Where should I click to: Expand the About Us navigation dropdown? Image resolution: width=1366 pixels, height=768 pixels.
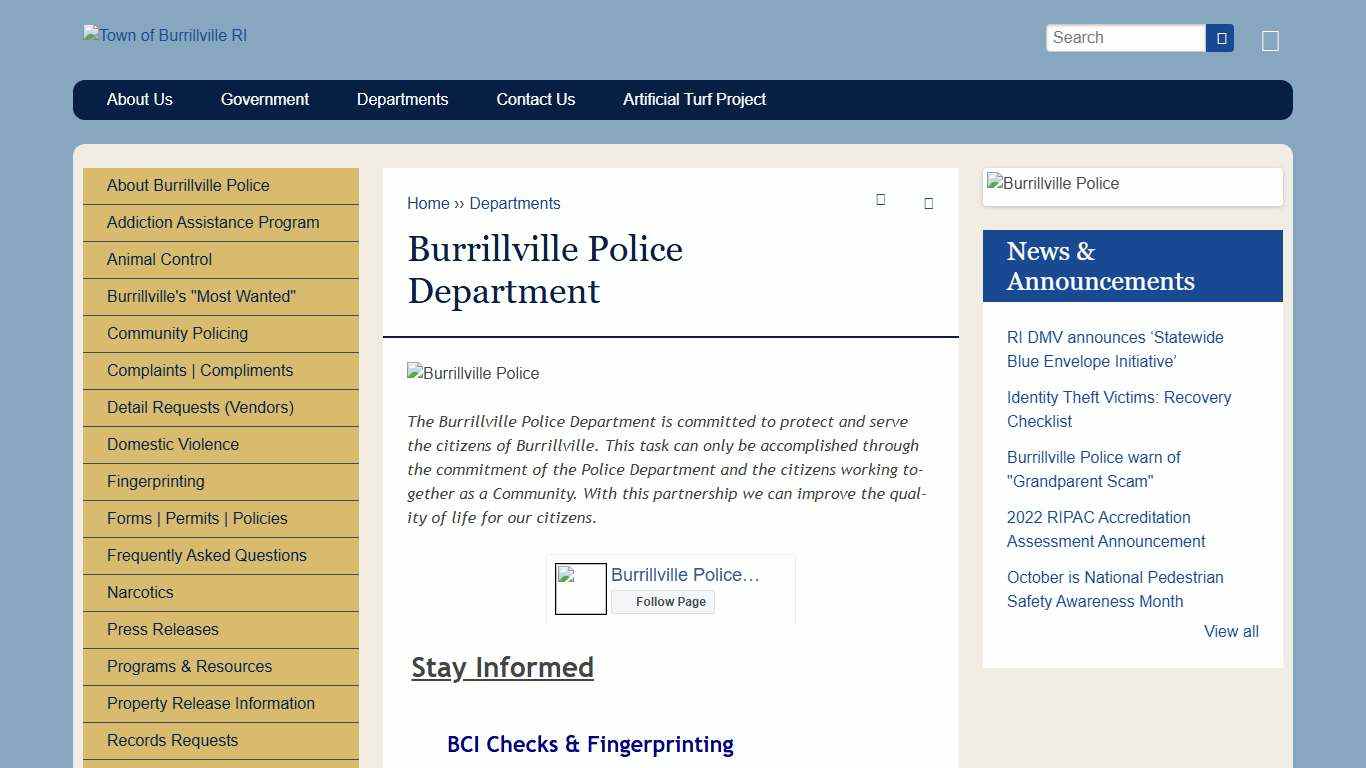tap(139, 99)
